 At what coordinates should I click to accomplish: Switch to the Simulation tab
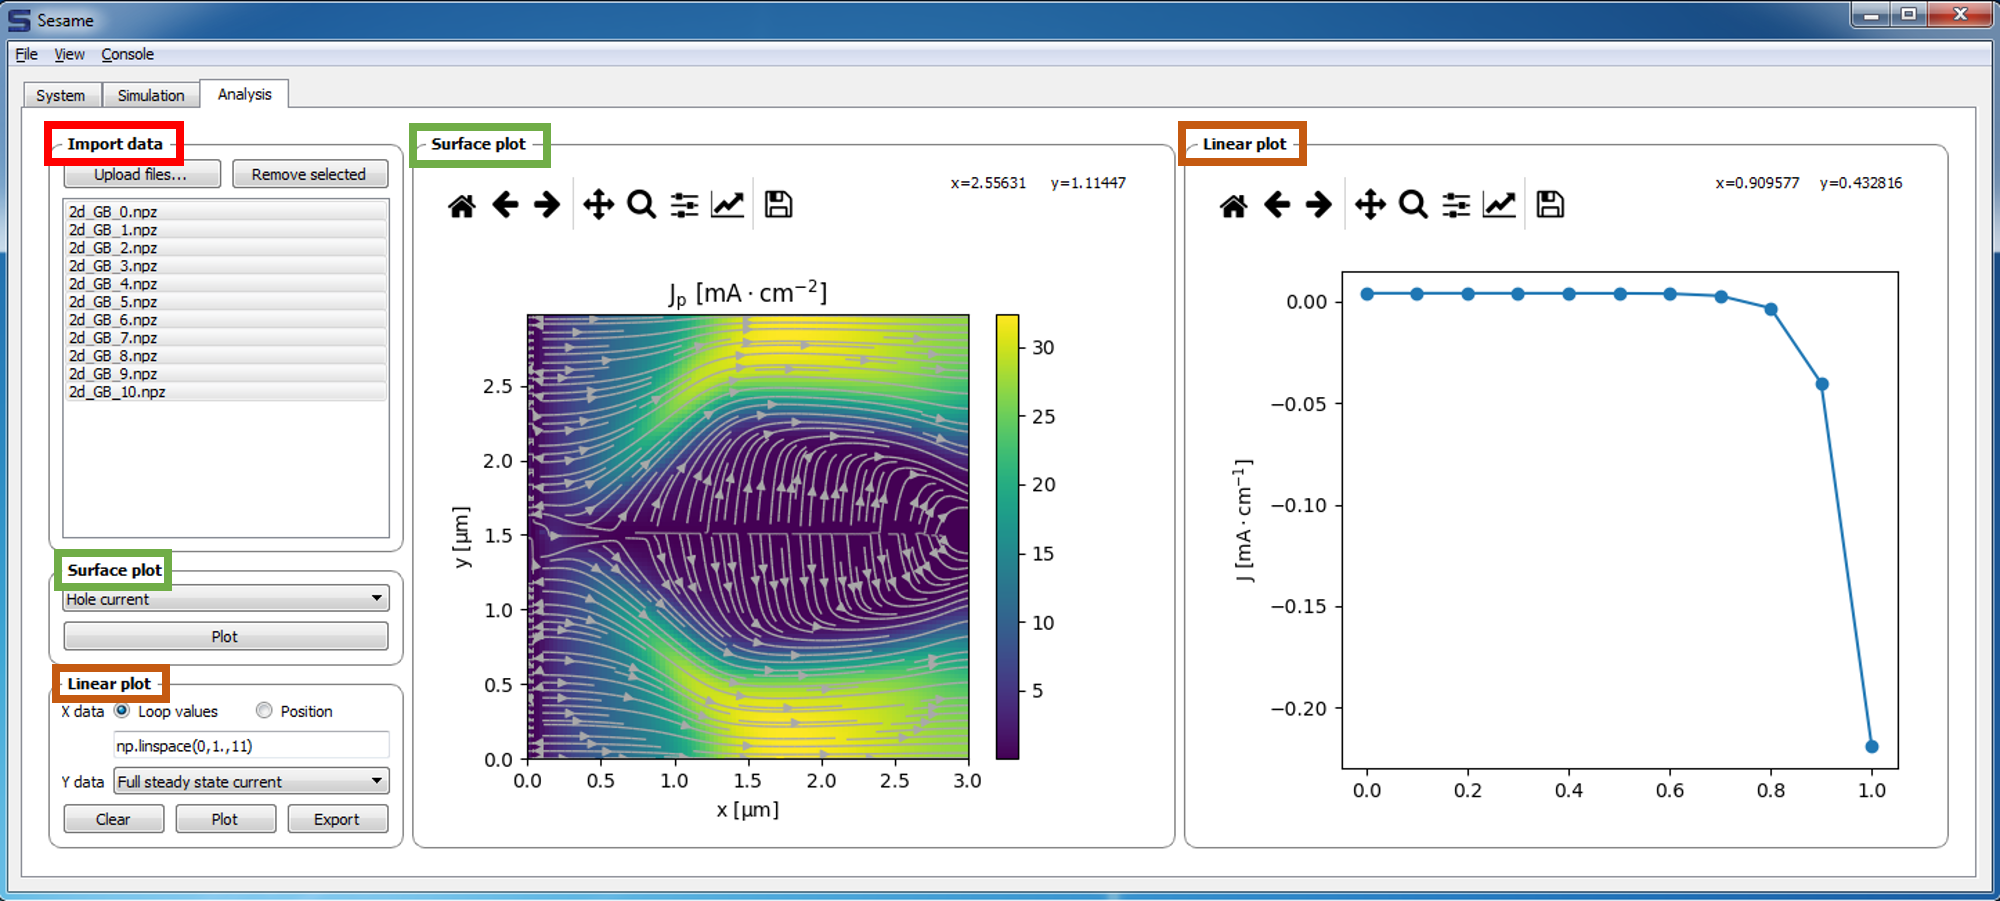pyautogui.click(x=151, y=95)
